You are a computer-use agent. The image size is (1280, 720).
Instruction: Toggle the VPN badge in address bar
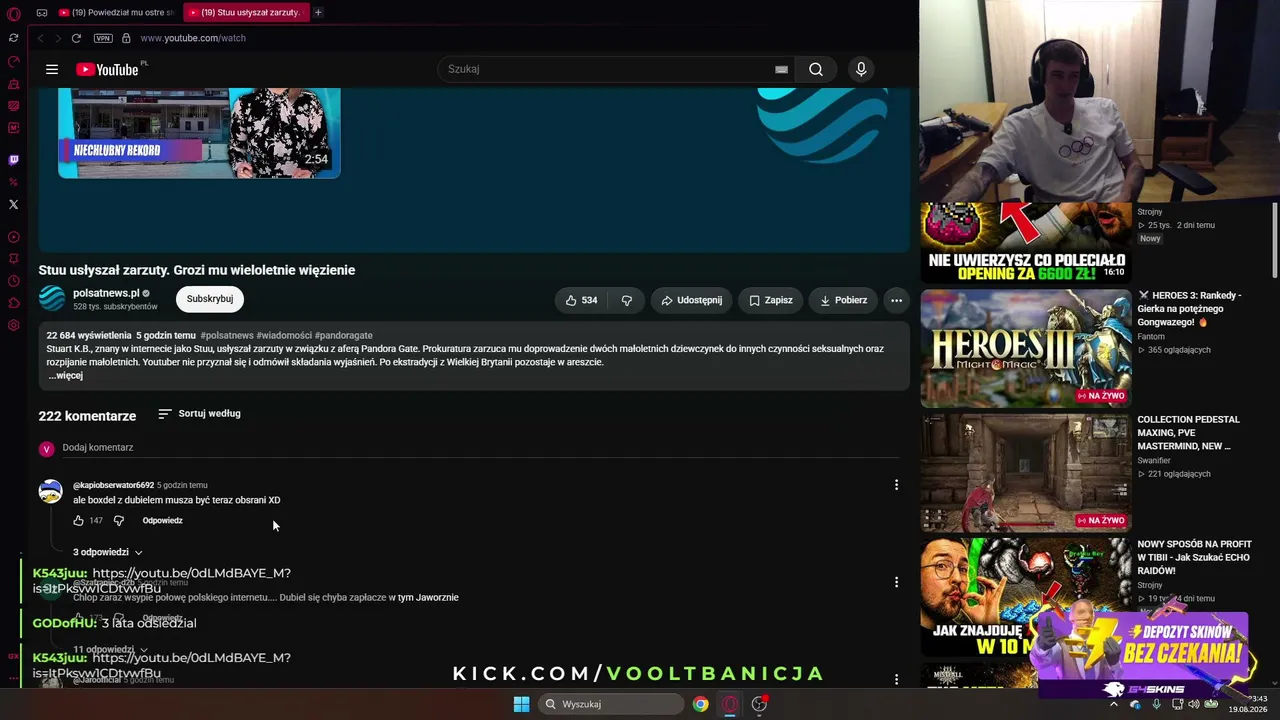(x=103, y=38)
